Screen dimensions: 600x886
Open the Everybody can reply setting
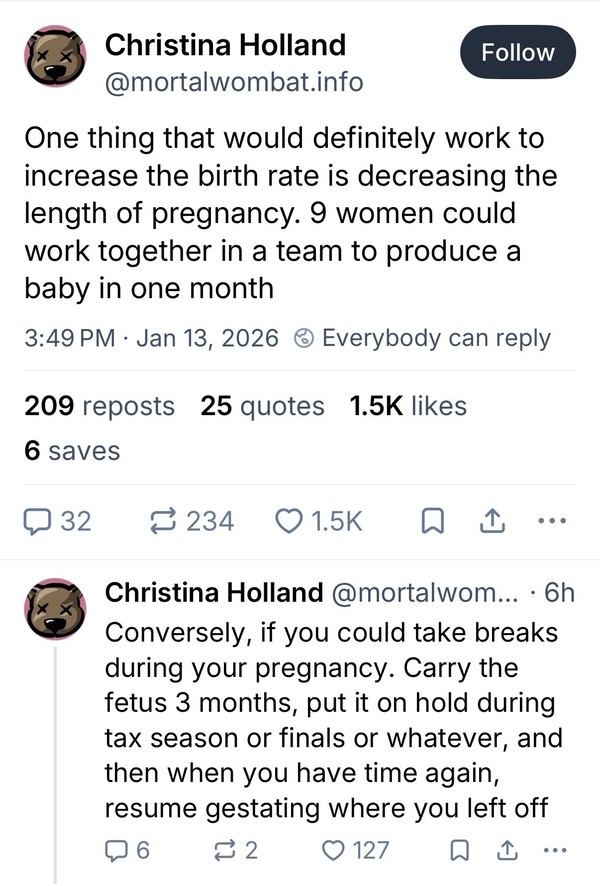click(x=422, y=338)
